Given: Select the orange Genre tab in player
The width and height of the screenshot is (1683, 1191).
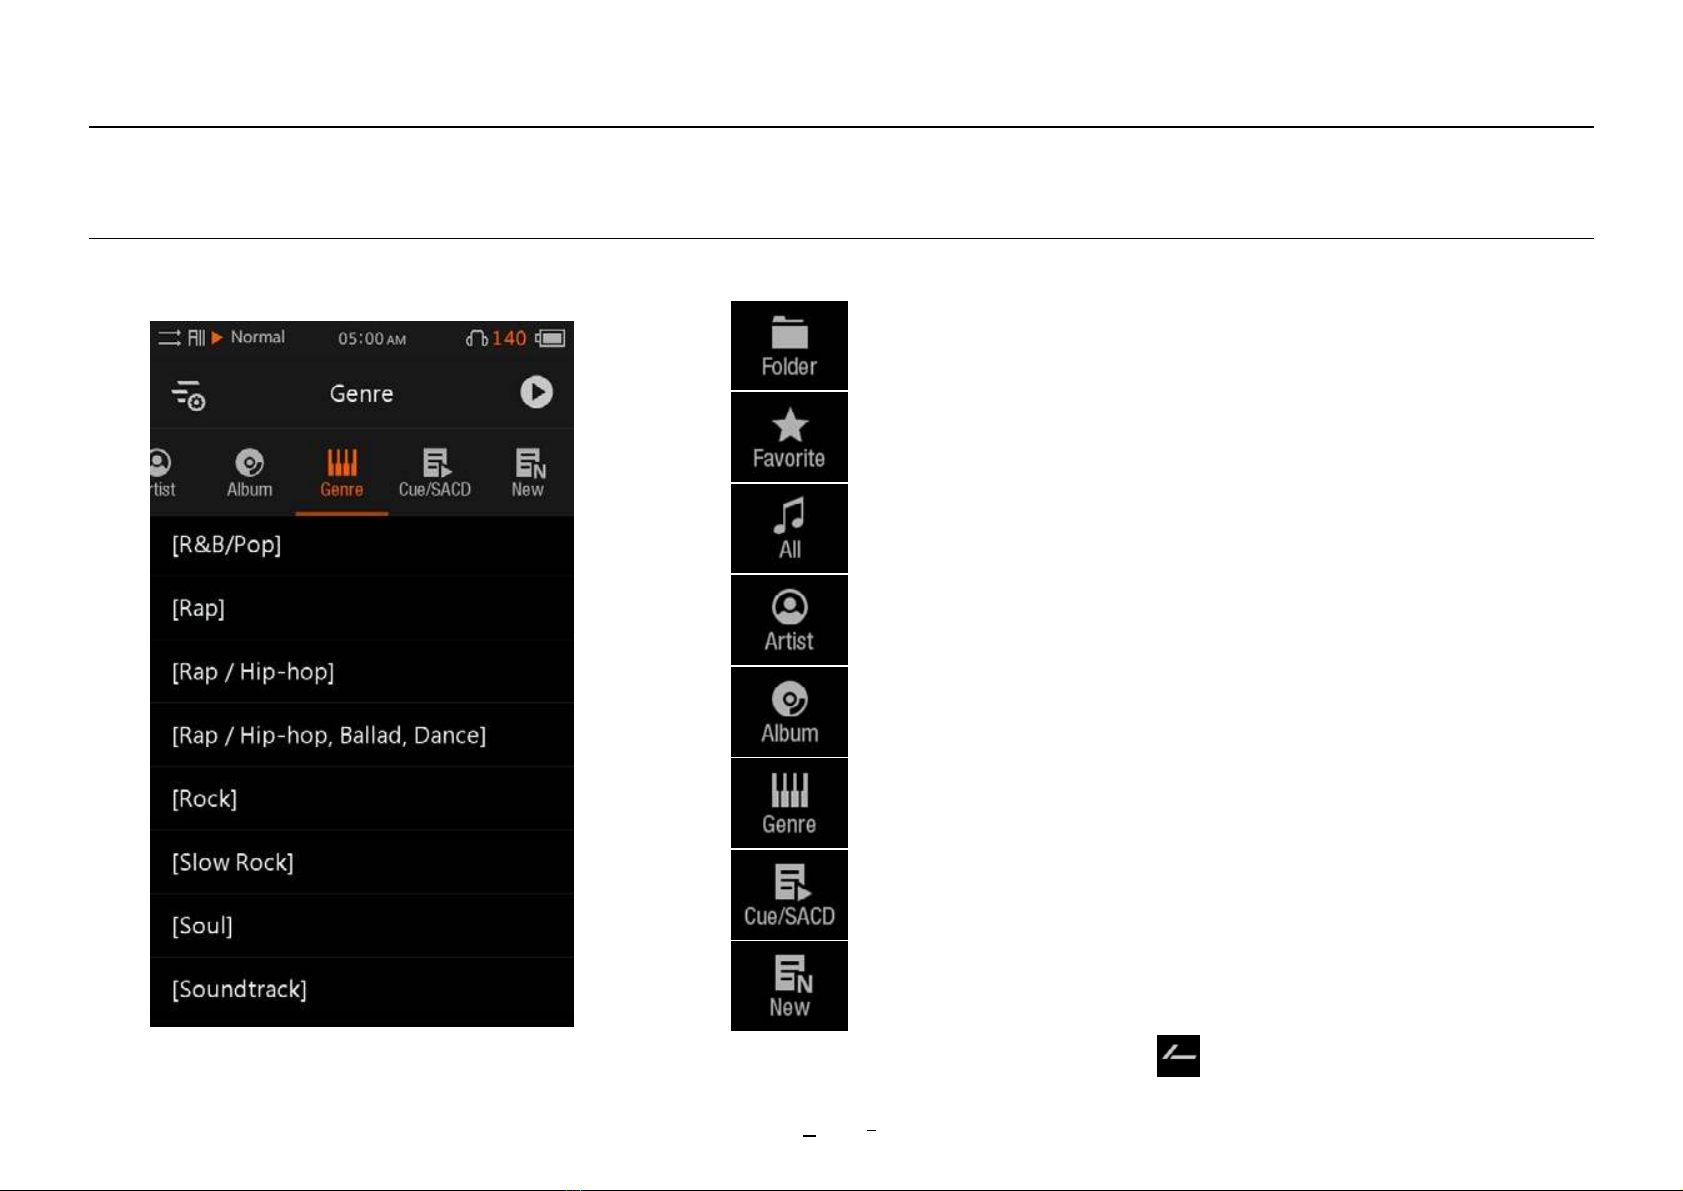Looking at the screenshot, I should click(342, 473).
